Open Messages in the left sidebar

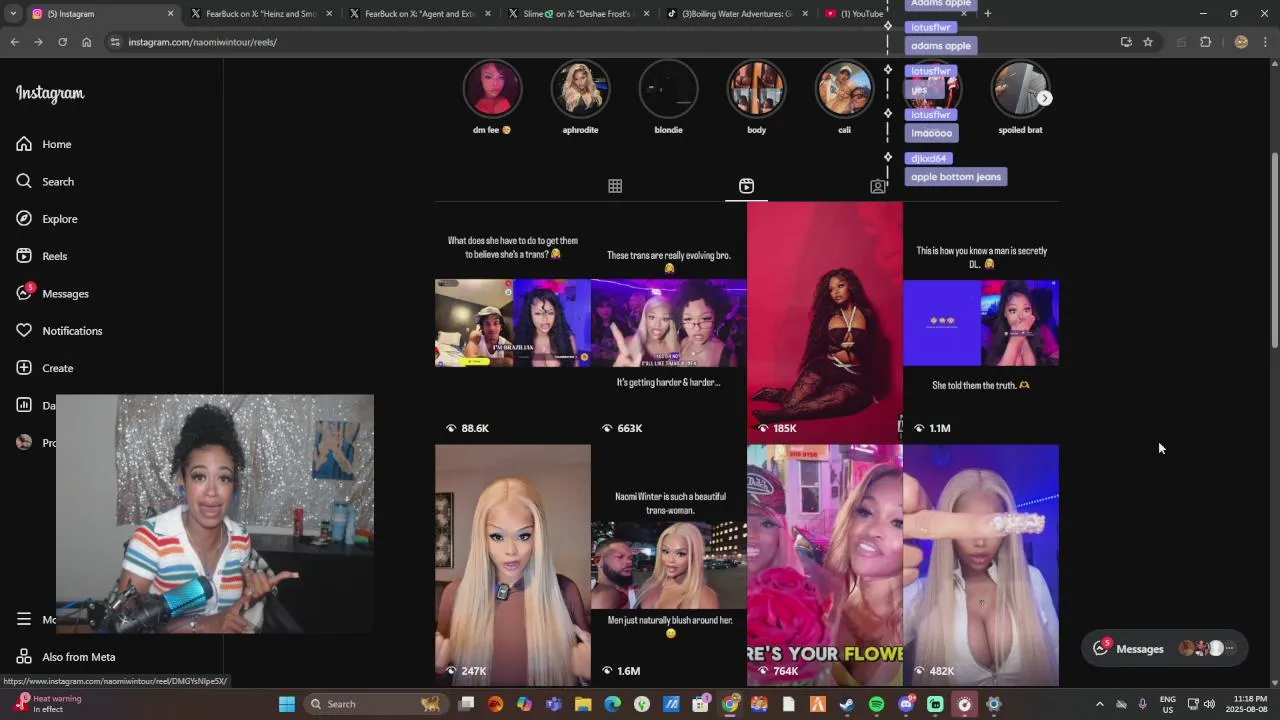[x=52, y=293]
